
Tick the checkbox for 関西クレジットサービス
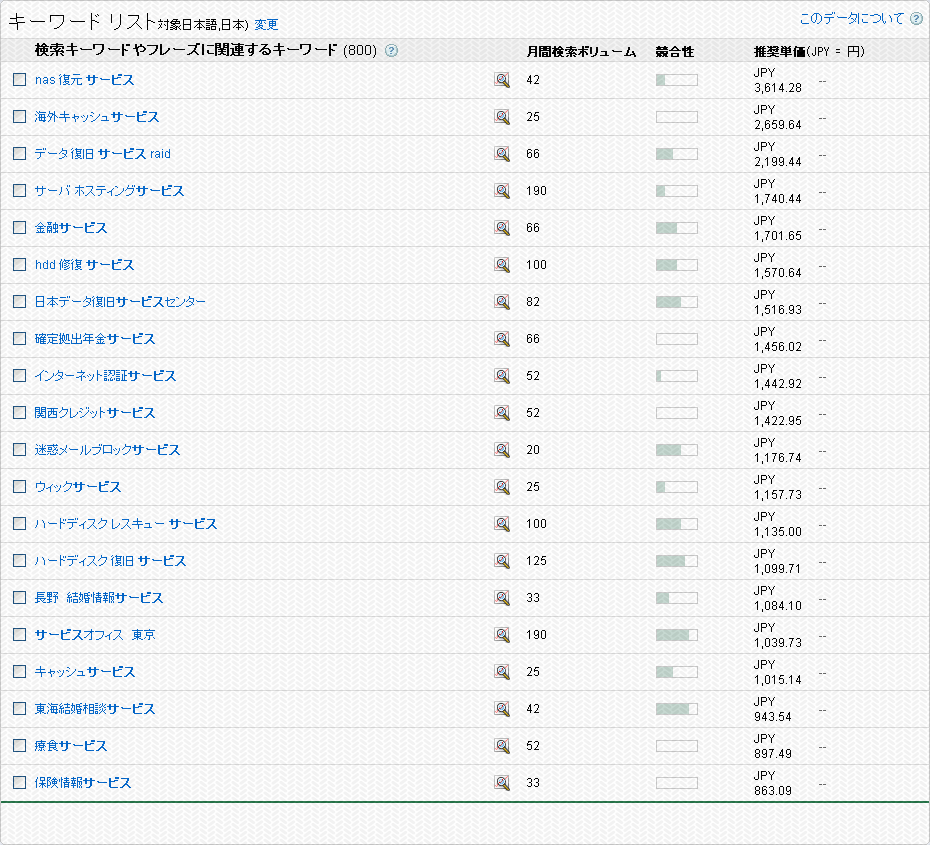pos(19,413)
